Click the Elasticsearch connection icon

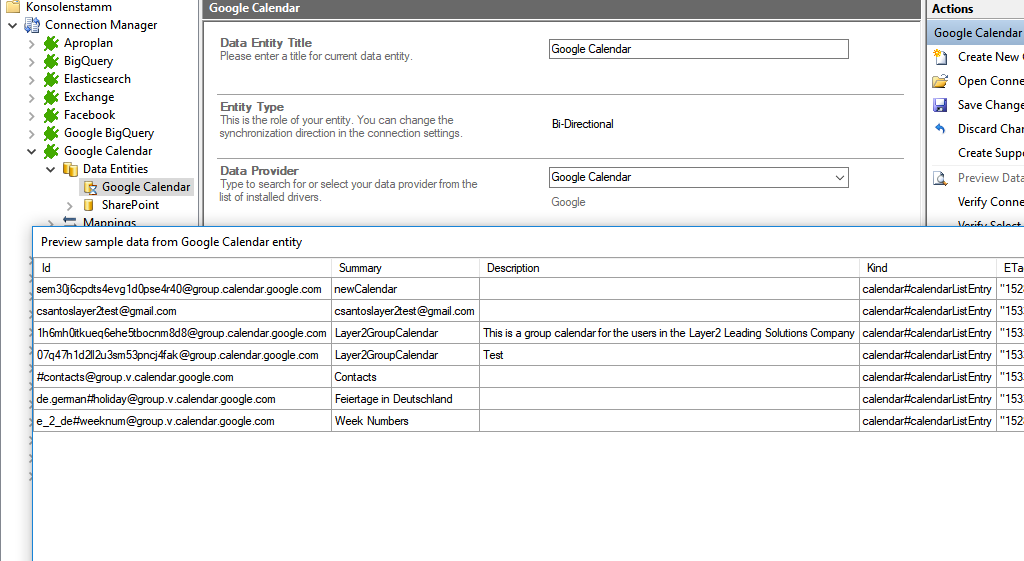51,79
